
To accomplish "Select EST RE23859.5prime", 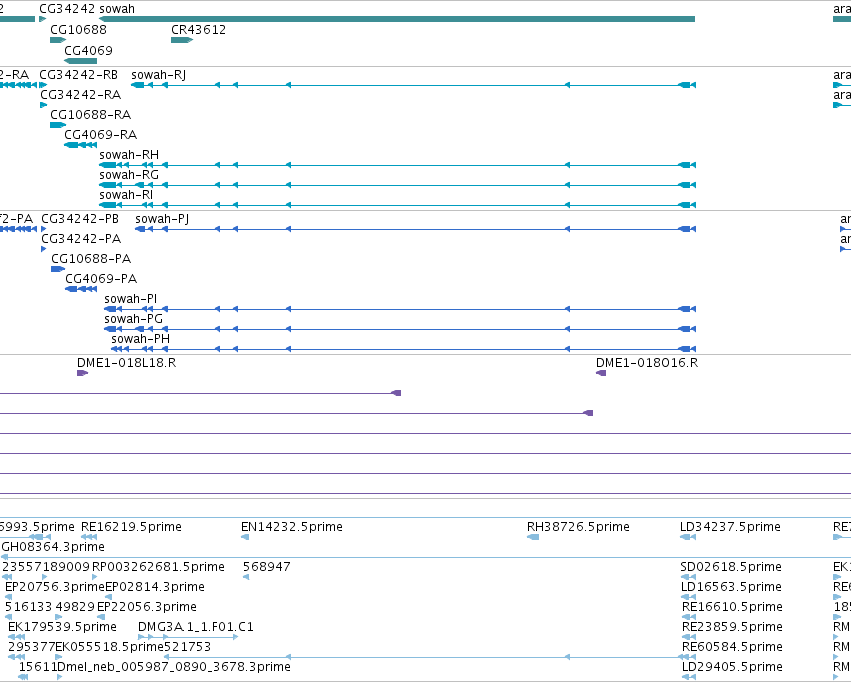I will pos(732,627).
